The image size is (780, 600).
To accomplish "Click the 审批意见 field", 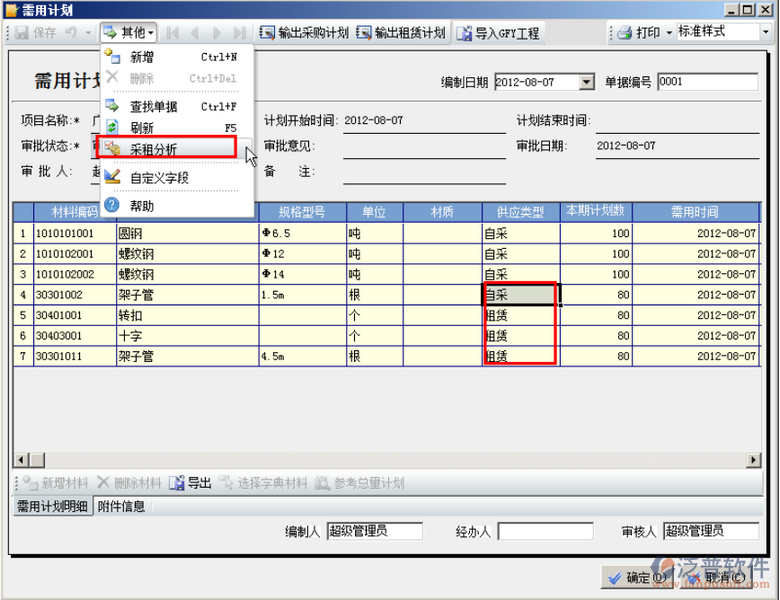I will click(424, 147).
